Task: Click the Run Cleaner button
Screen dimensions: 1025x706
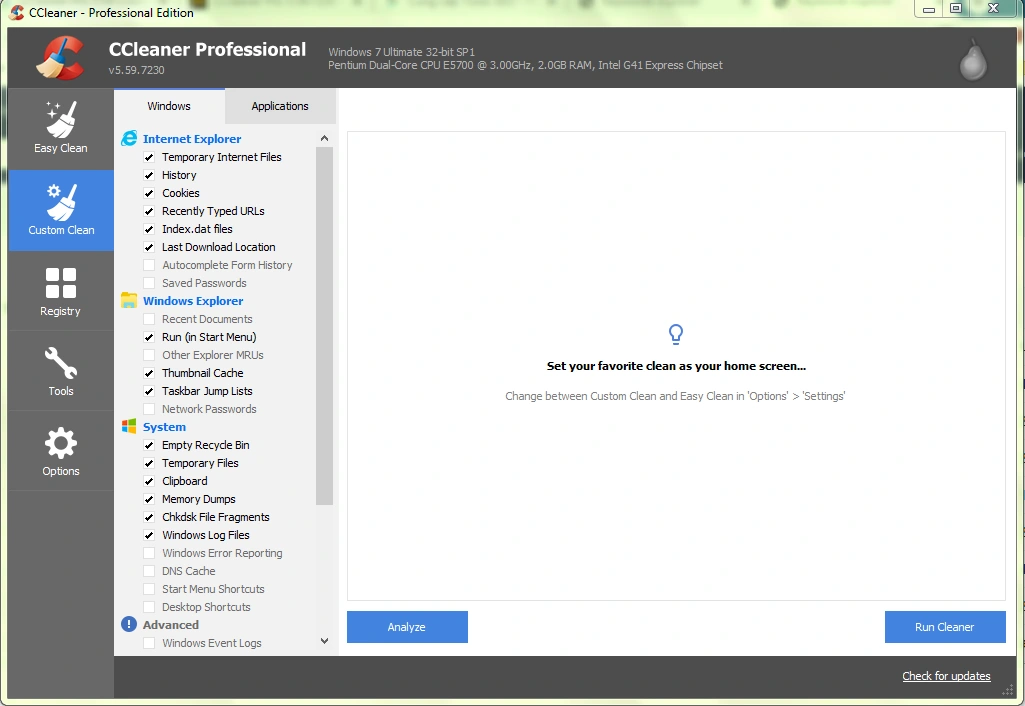Action: tap(944, 627)
